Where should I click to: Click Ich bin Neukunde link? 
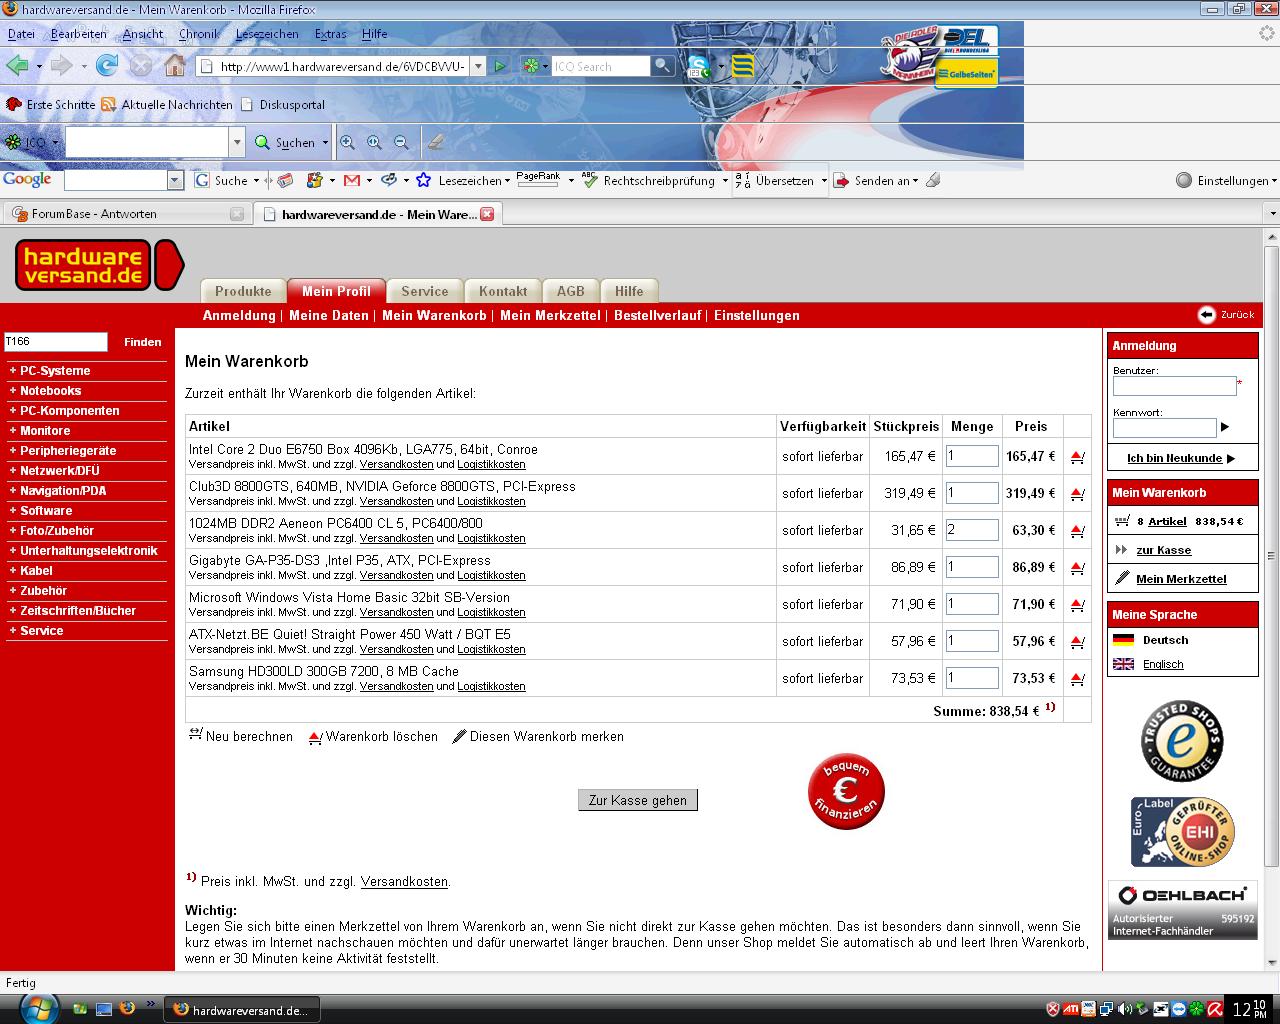pyautogui.click(x=1174, y=458)
